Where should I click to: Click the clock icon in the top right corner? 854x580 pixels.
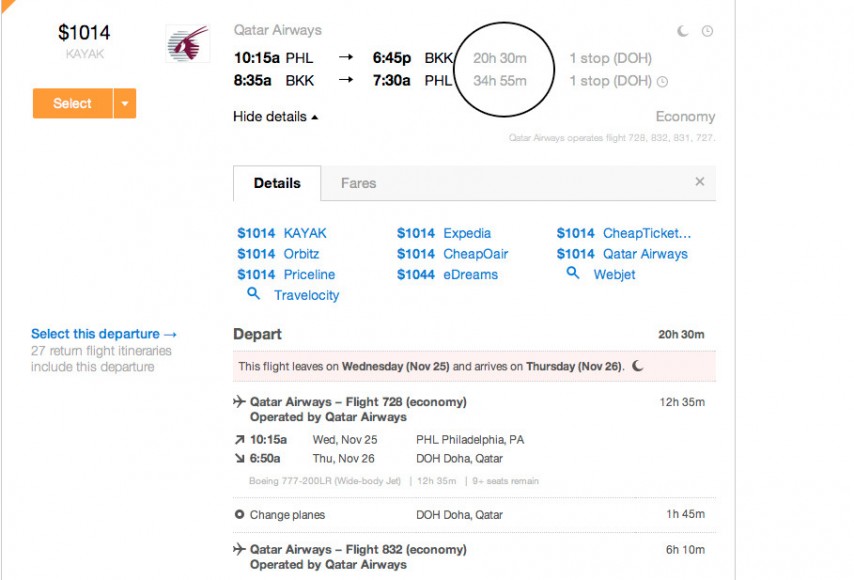tap(707, 31)
